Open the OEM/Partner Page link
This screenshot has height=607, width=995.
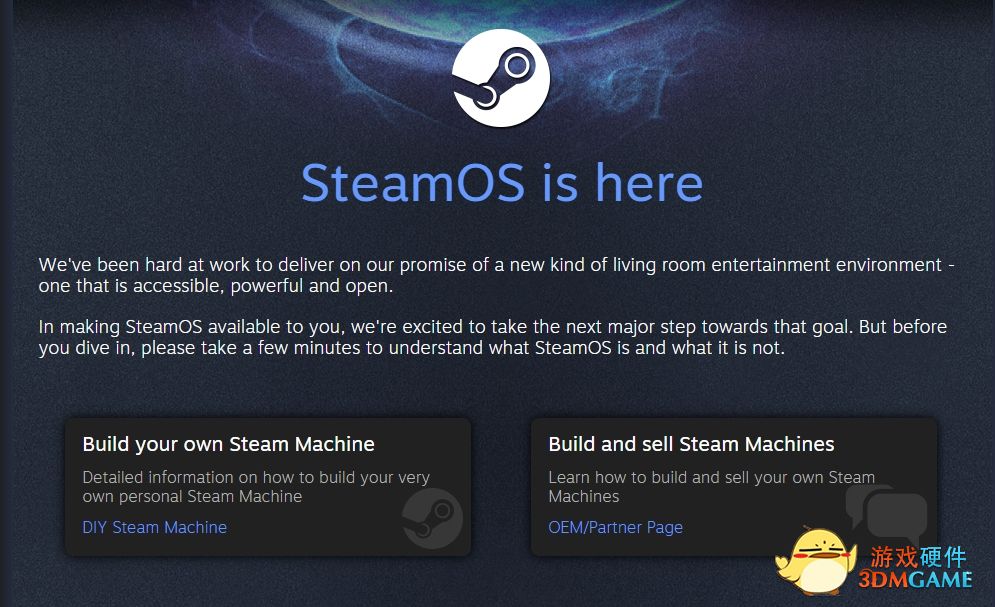click(x=615, y=527)
